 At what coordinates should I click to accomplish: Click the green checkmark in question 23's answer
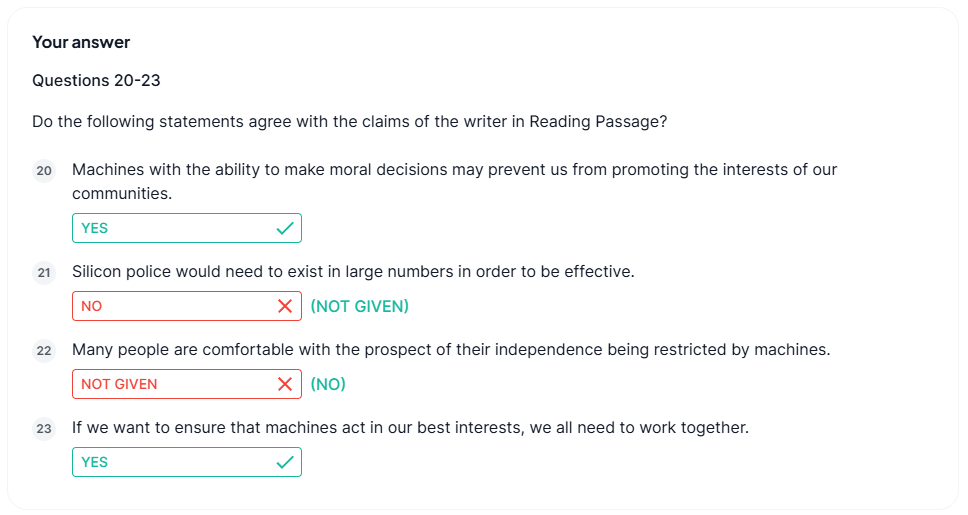pos(285,462)
